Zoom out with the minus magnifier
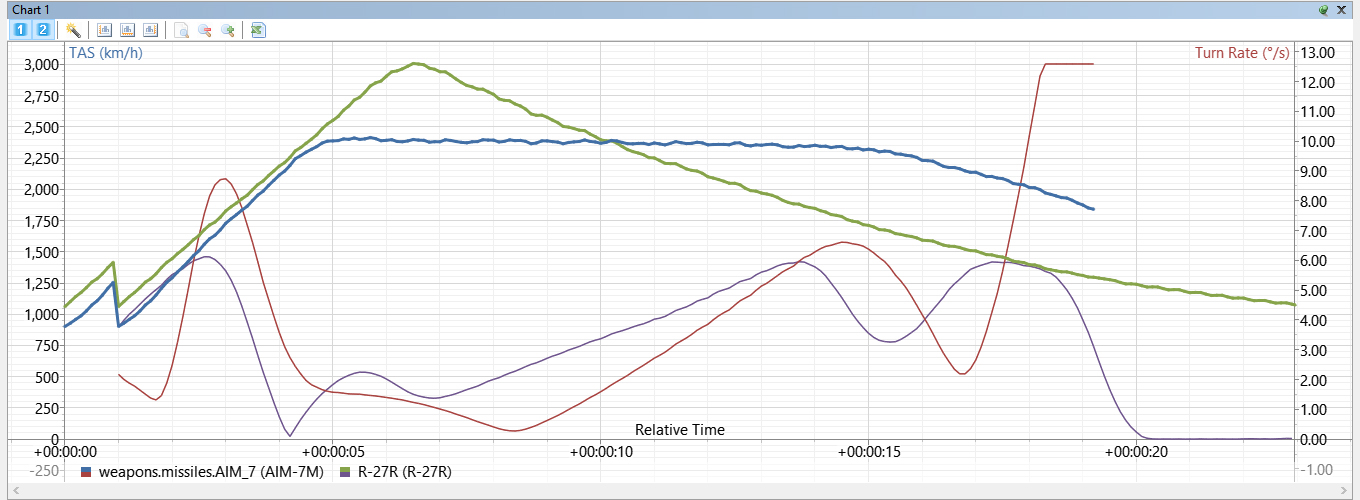 pyautogui.click(x=205, y=30)
